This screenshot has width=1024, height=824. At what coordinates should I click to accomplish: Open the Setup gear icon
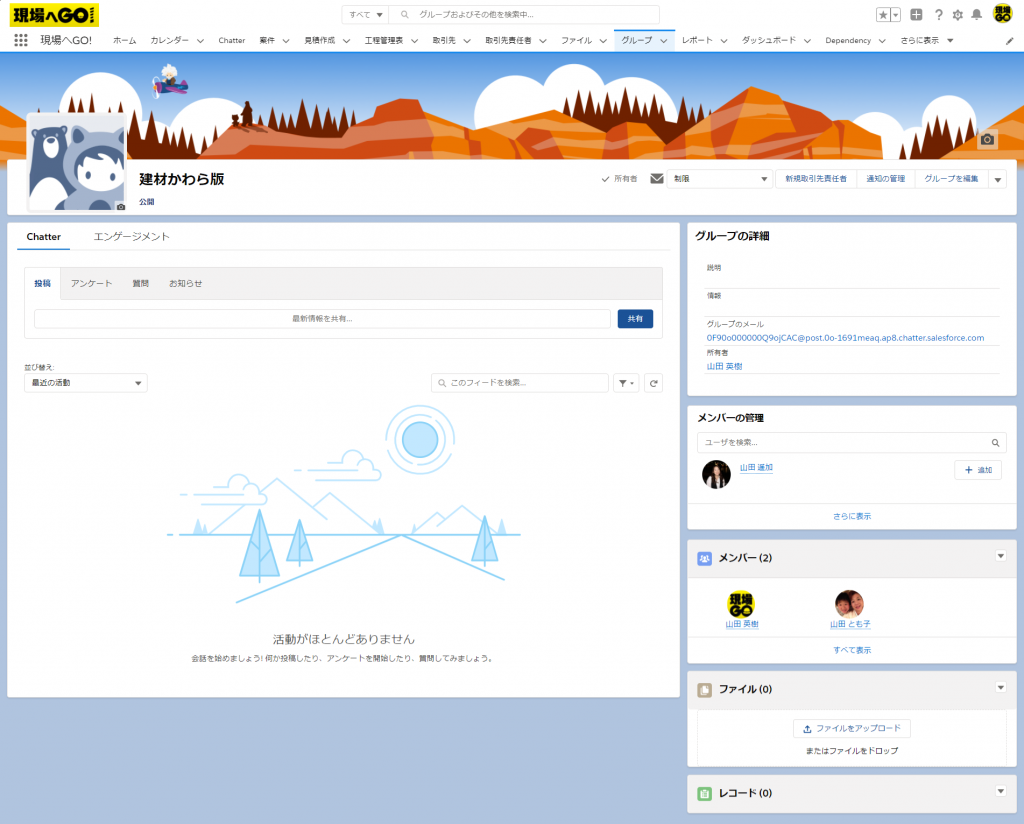click(x=959, y=14)
